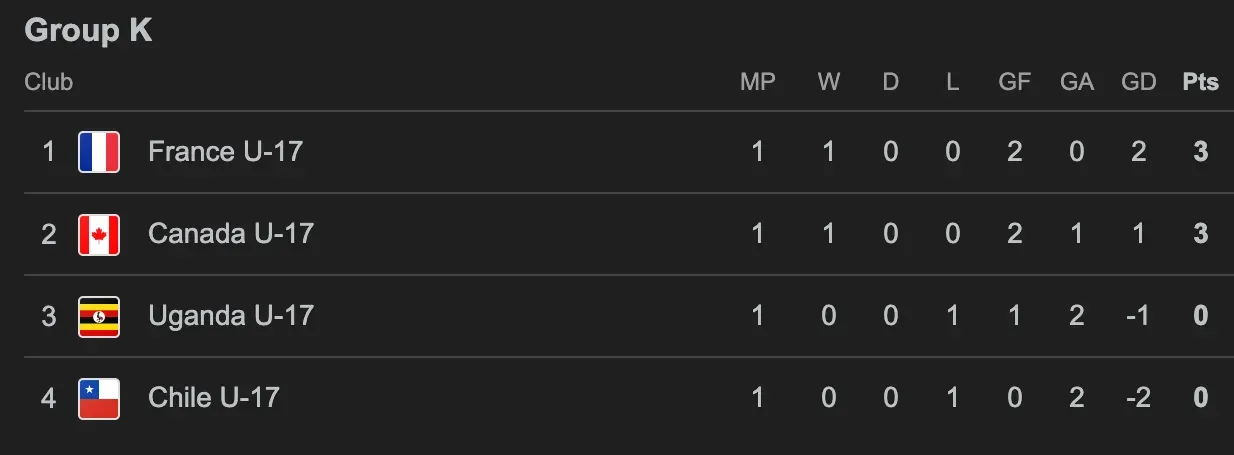Click the GF column header
This screenshot has width=1234, height=455.
tap(1014, 82)
